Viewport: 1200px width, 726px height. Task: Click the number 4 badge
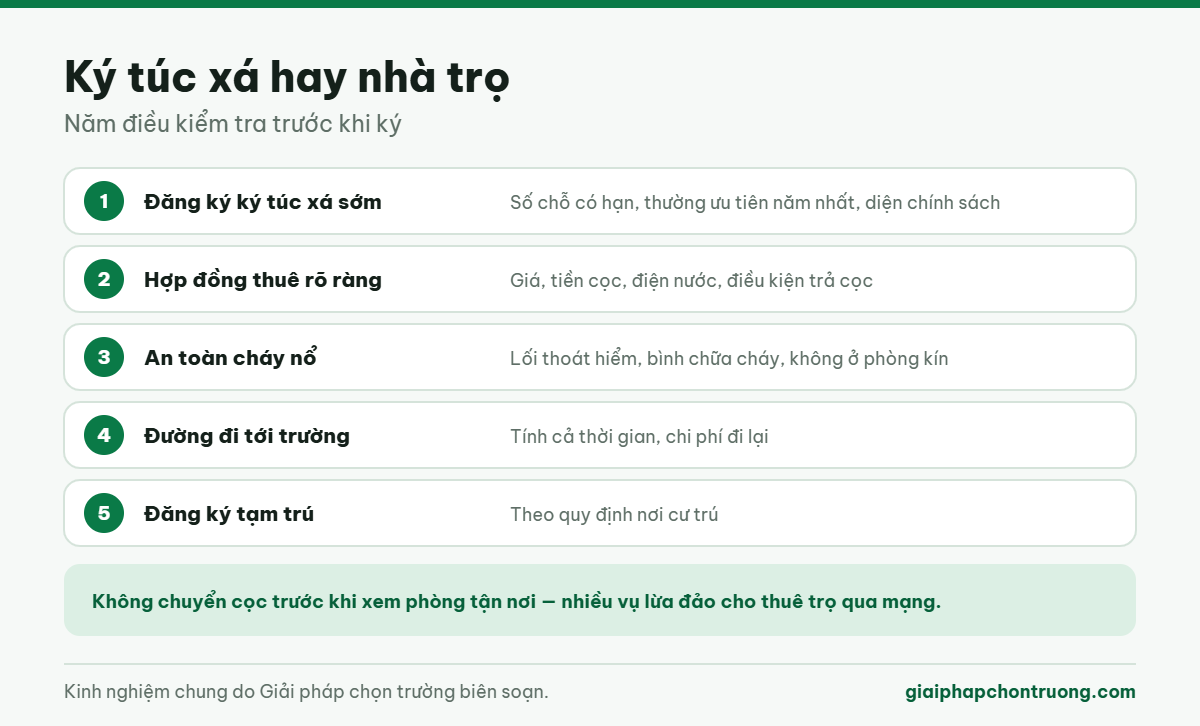[104, 435]
